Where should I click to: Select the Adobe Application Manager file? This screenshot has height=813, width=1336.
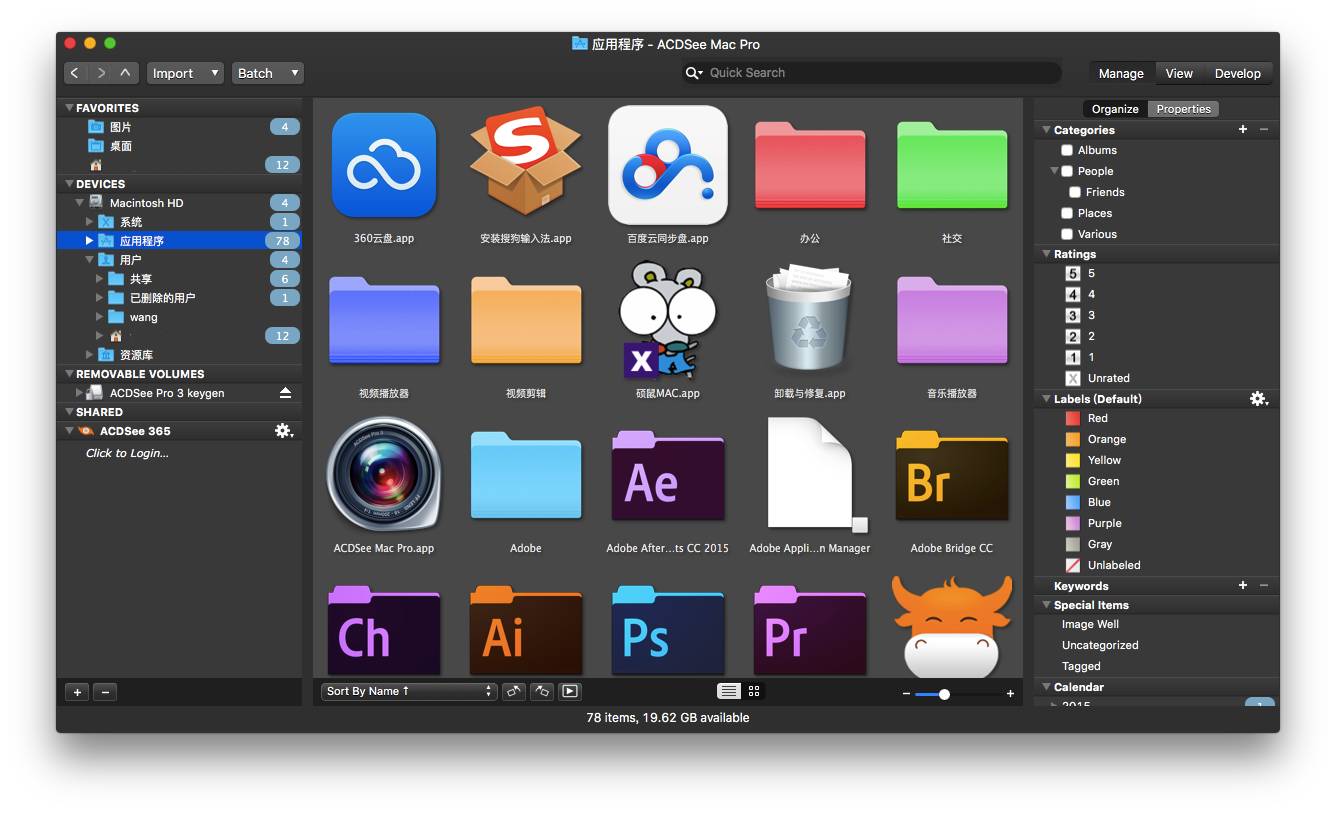816,474
